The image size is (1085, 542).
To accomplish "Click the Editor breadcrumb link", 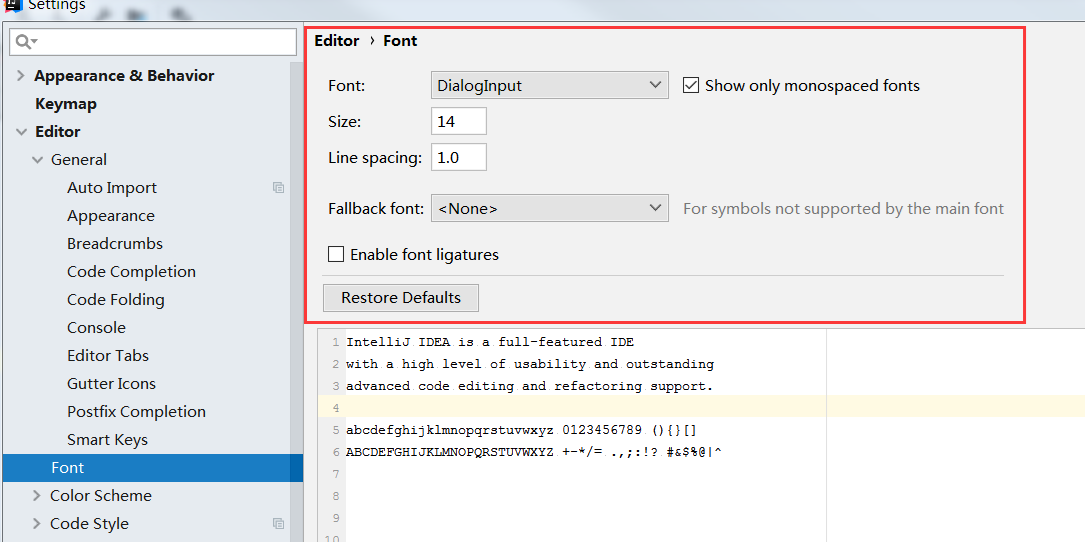I will (x=336, y=41).
